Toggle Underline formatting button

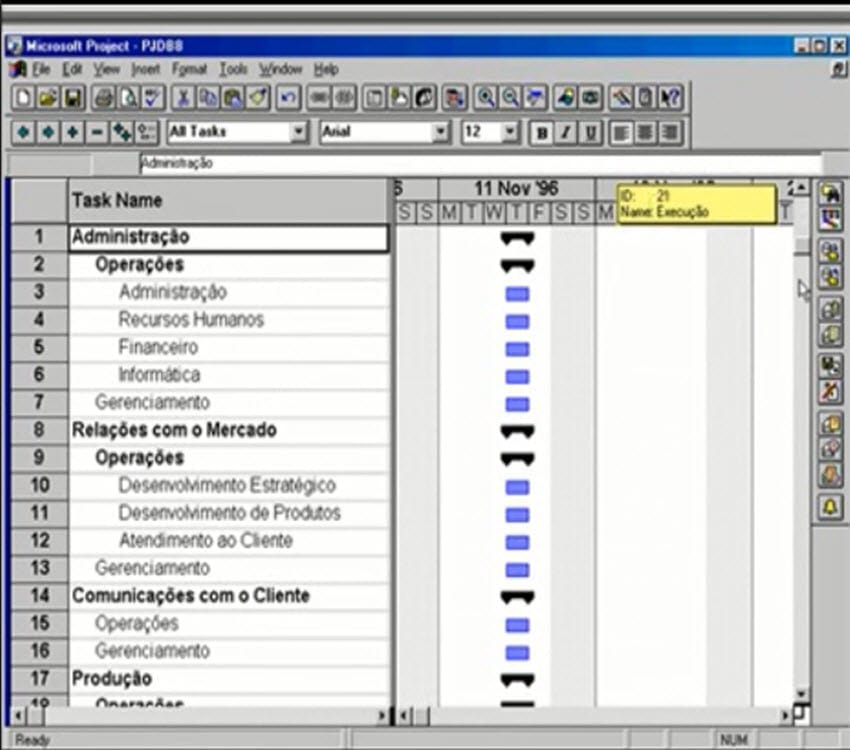[x=591, y=132]
